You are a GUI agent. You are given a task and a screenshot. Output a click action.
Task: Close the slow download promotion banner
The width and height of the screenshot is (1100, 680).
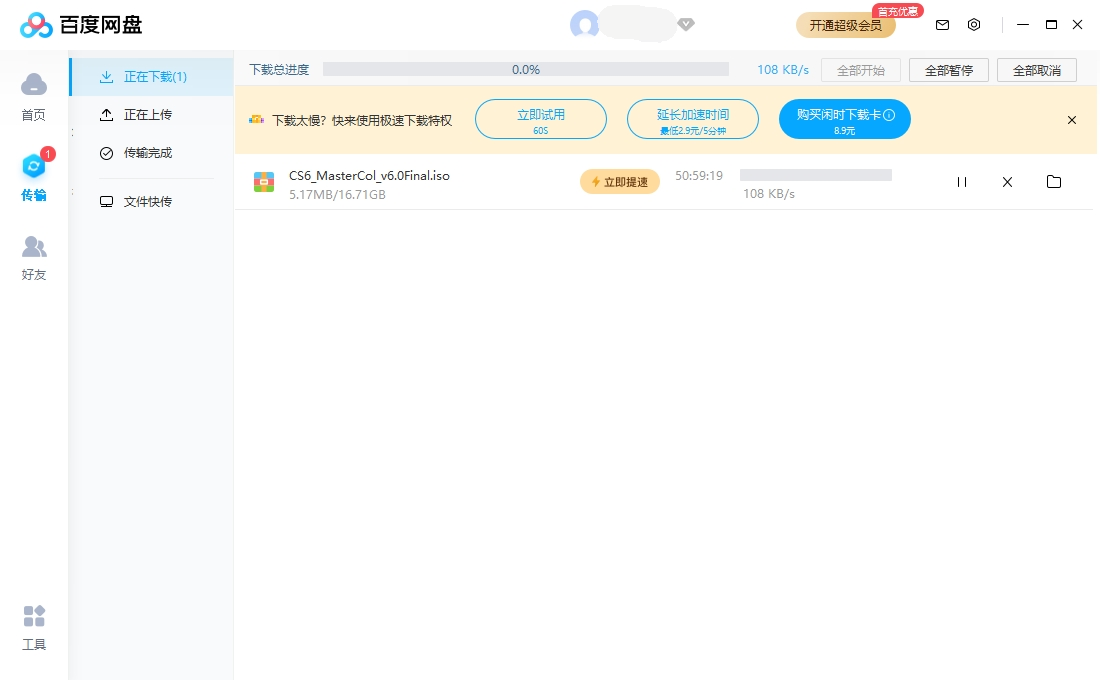coord(1072,120)
